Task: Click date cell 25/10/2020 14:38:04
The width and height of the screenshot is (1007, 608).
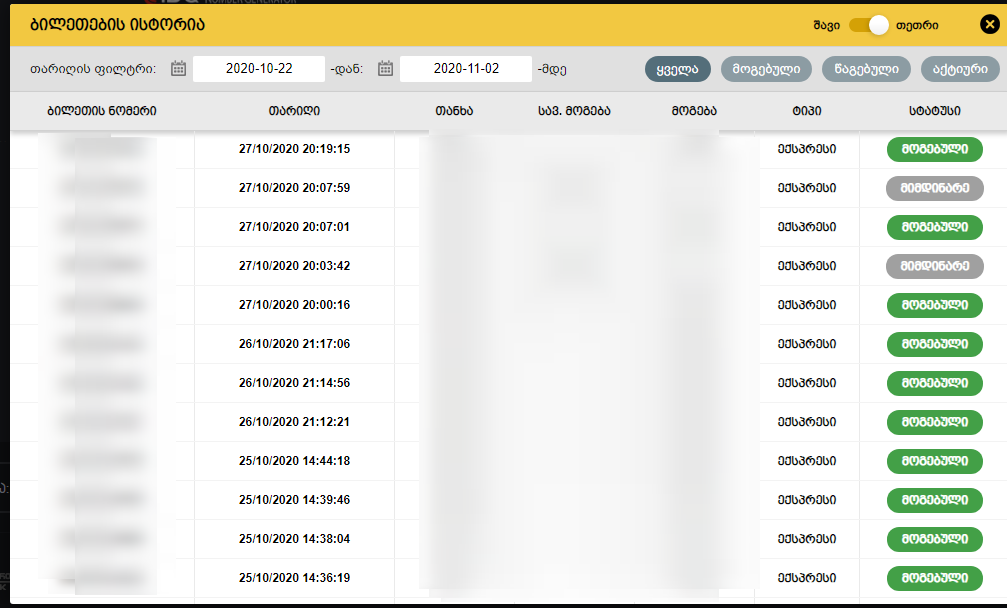Action: pyautogui.click(x=294, y=539)
